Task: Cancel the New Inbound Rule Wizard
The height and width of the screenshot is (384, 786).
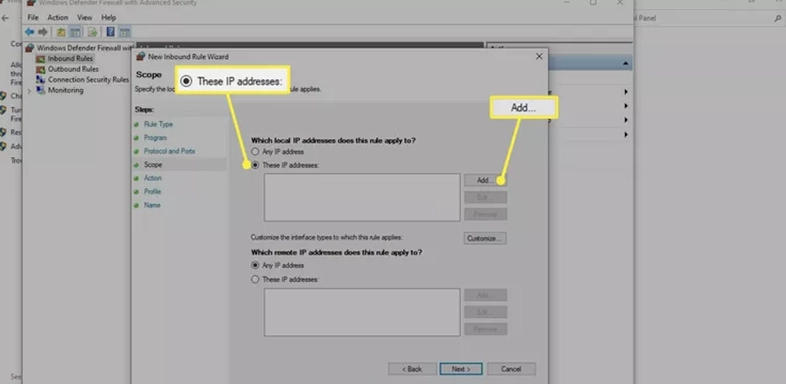Action: click(511, 369)
